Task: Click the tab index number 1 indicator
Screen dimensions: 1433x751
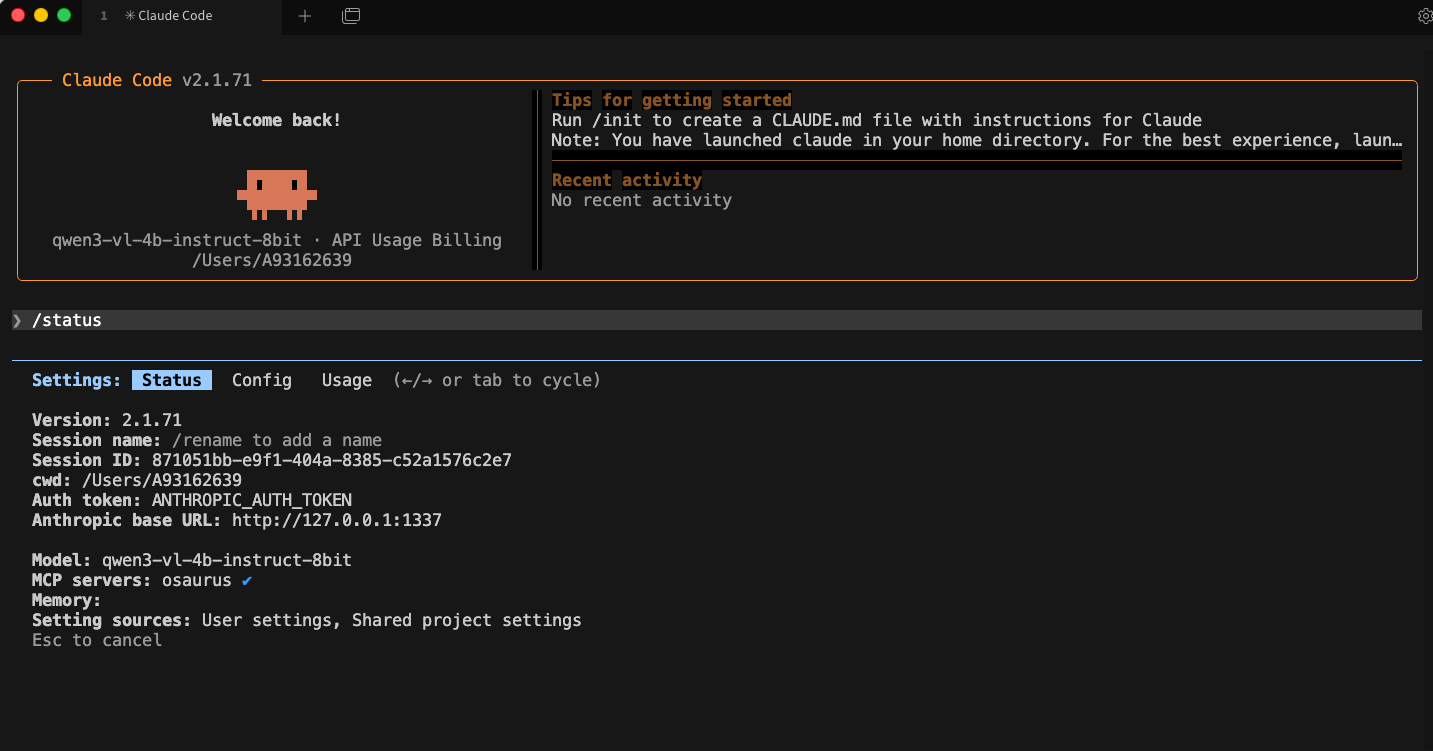Action: point(103,16)
